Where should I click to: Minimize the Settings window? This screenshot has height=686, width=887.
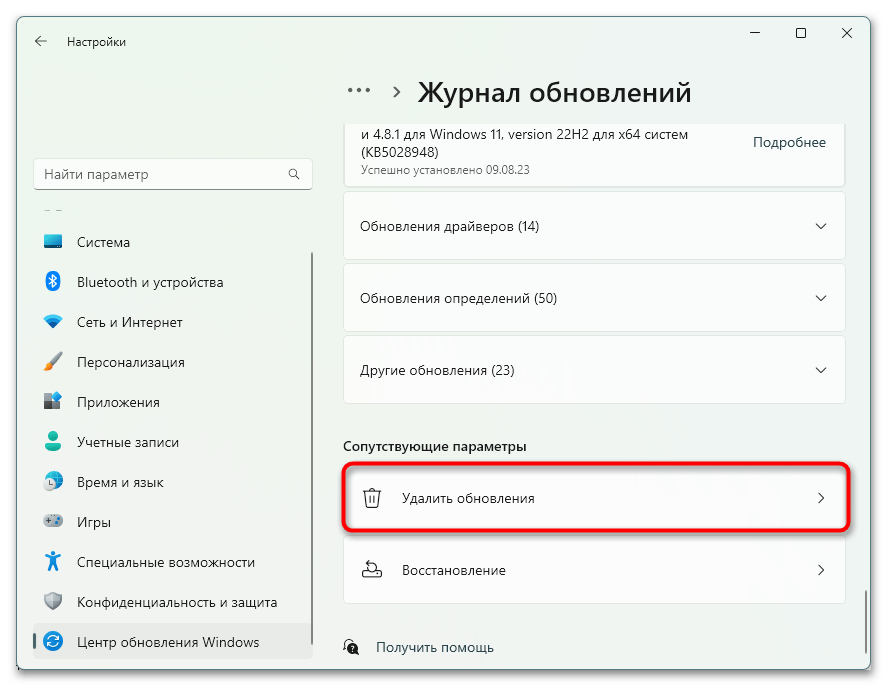tap(755, 33)
